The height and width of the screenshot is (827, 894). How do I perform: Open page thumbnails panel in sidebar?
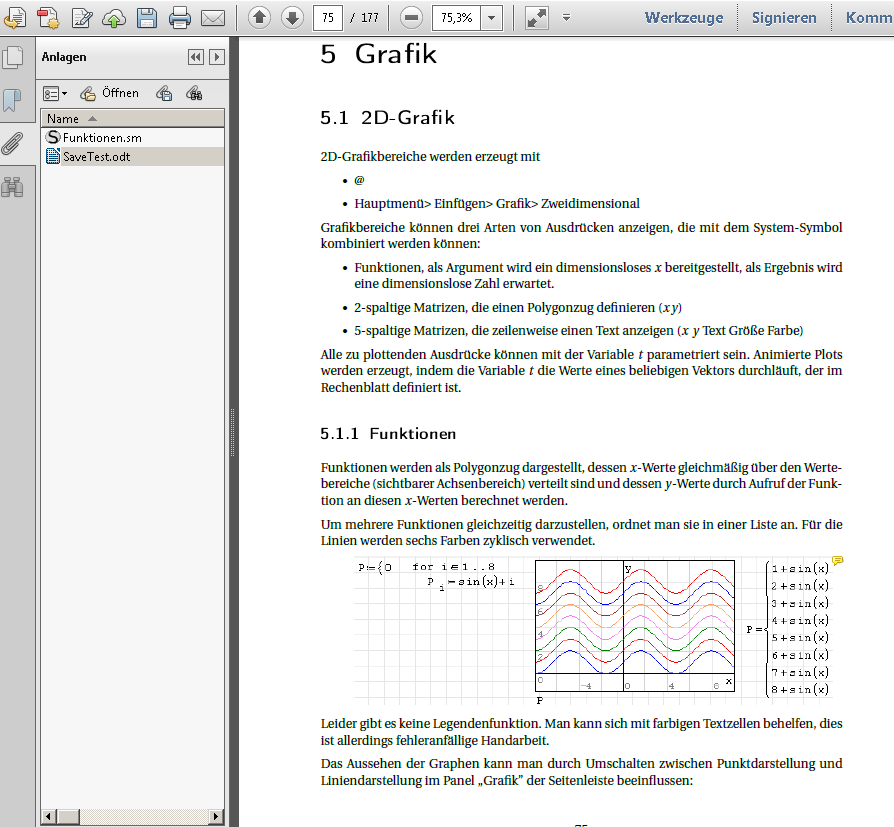click(12, 57)
